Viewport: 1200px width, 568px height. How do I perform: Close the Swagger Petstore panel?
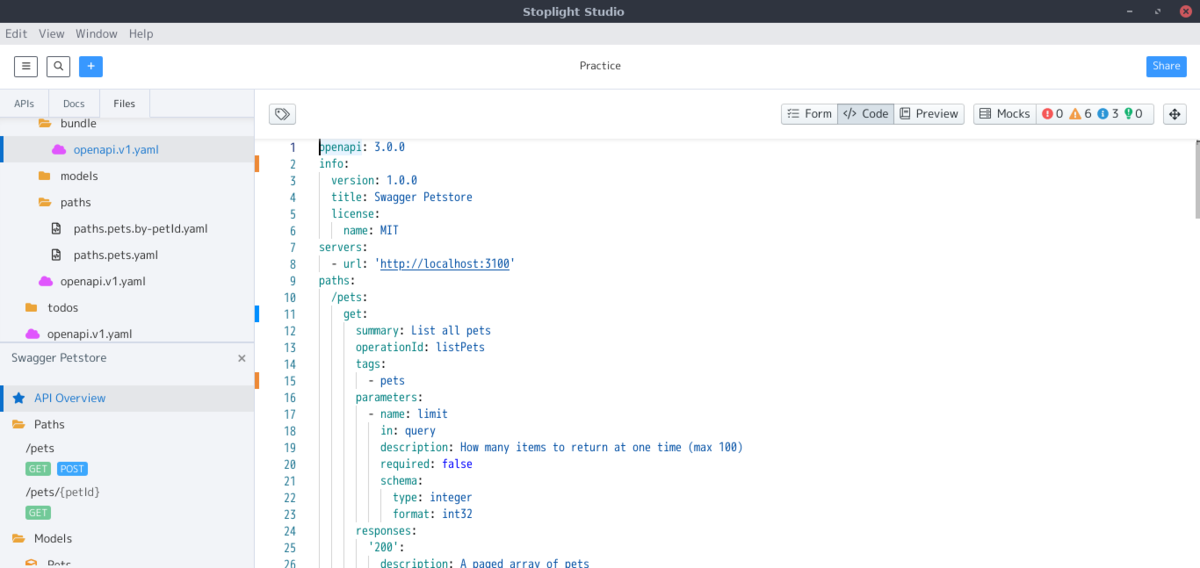pos(241,358)
